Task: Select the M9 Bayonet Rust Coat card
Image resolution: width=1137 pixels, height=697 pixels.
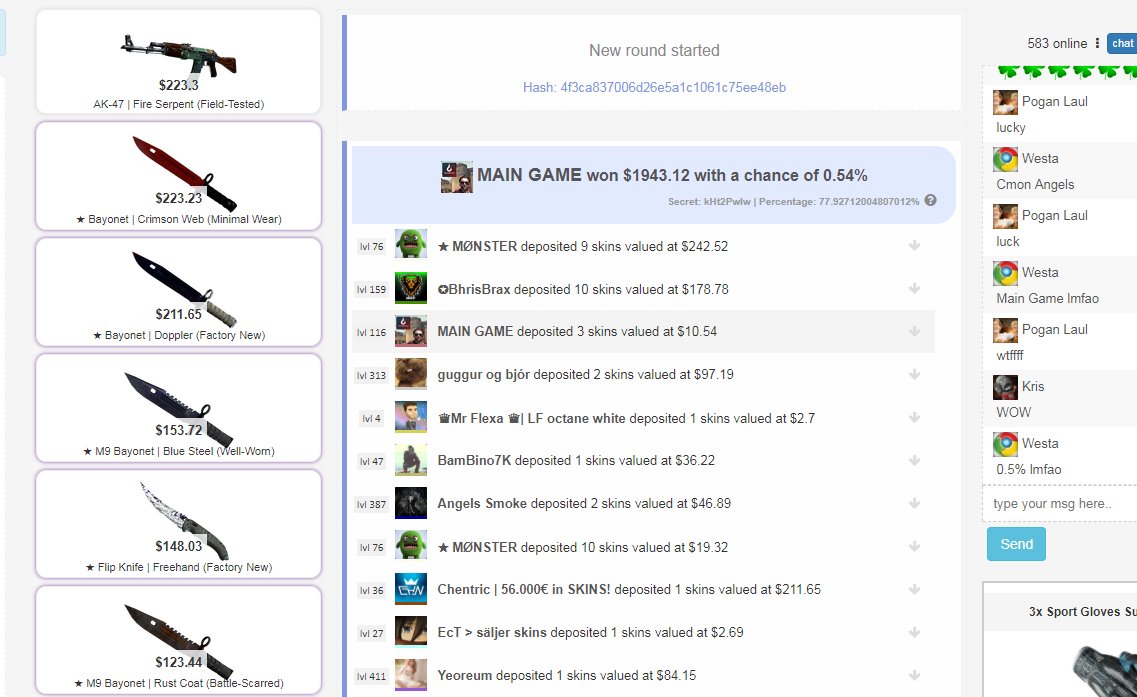Action: [x=178, y=640]
